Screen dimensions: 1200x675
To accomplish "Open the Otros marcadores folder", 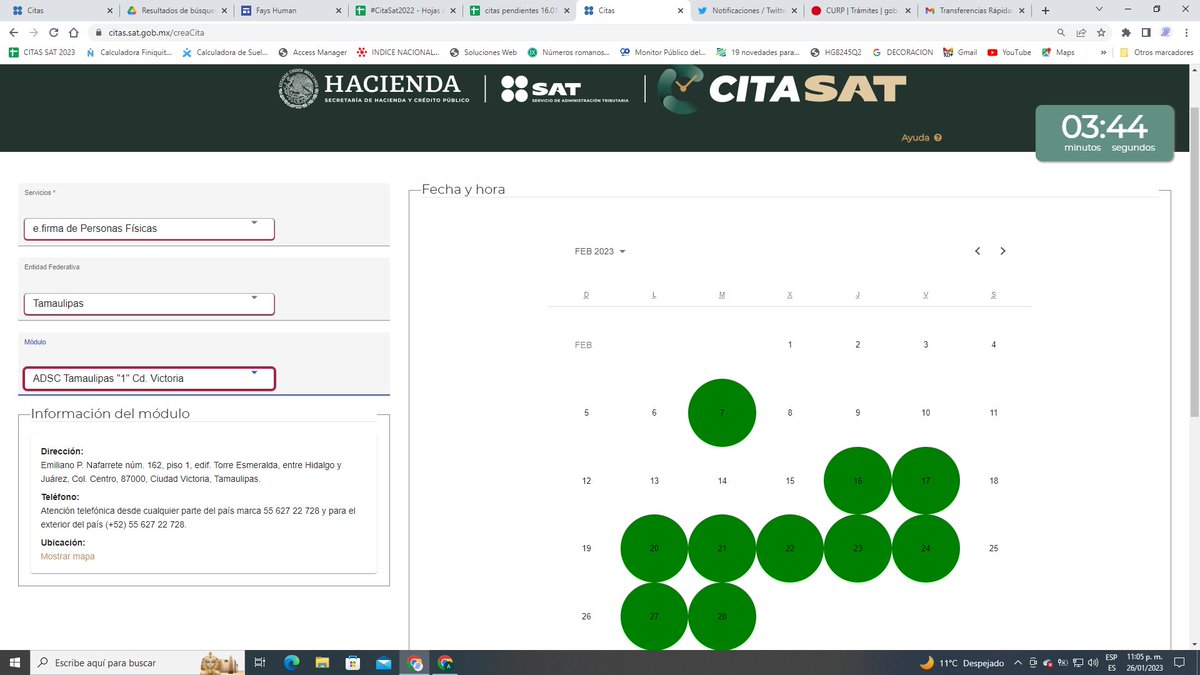I will click(x=1156, y=52).
